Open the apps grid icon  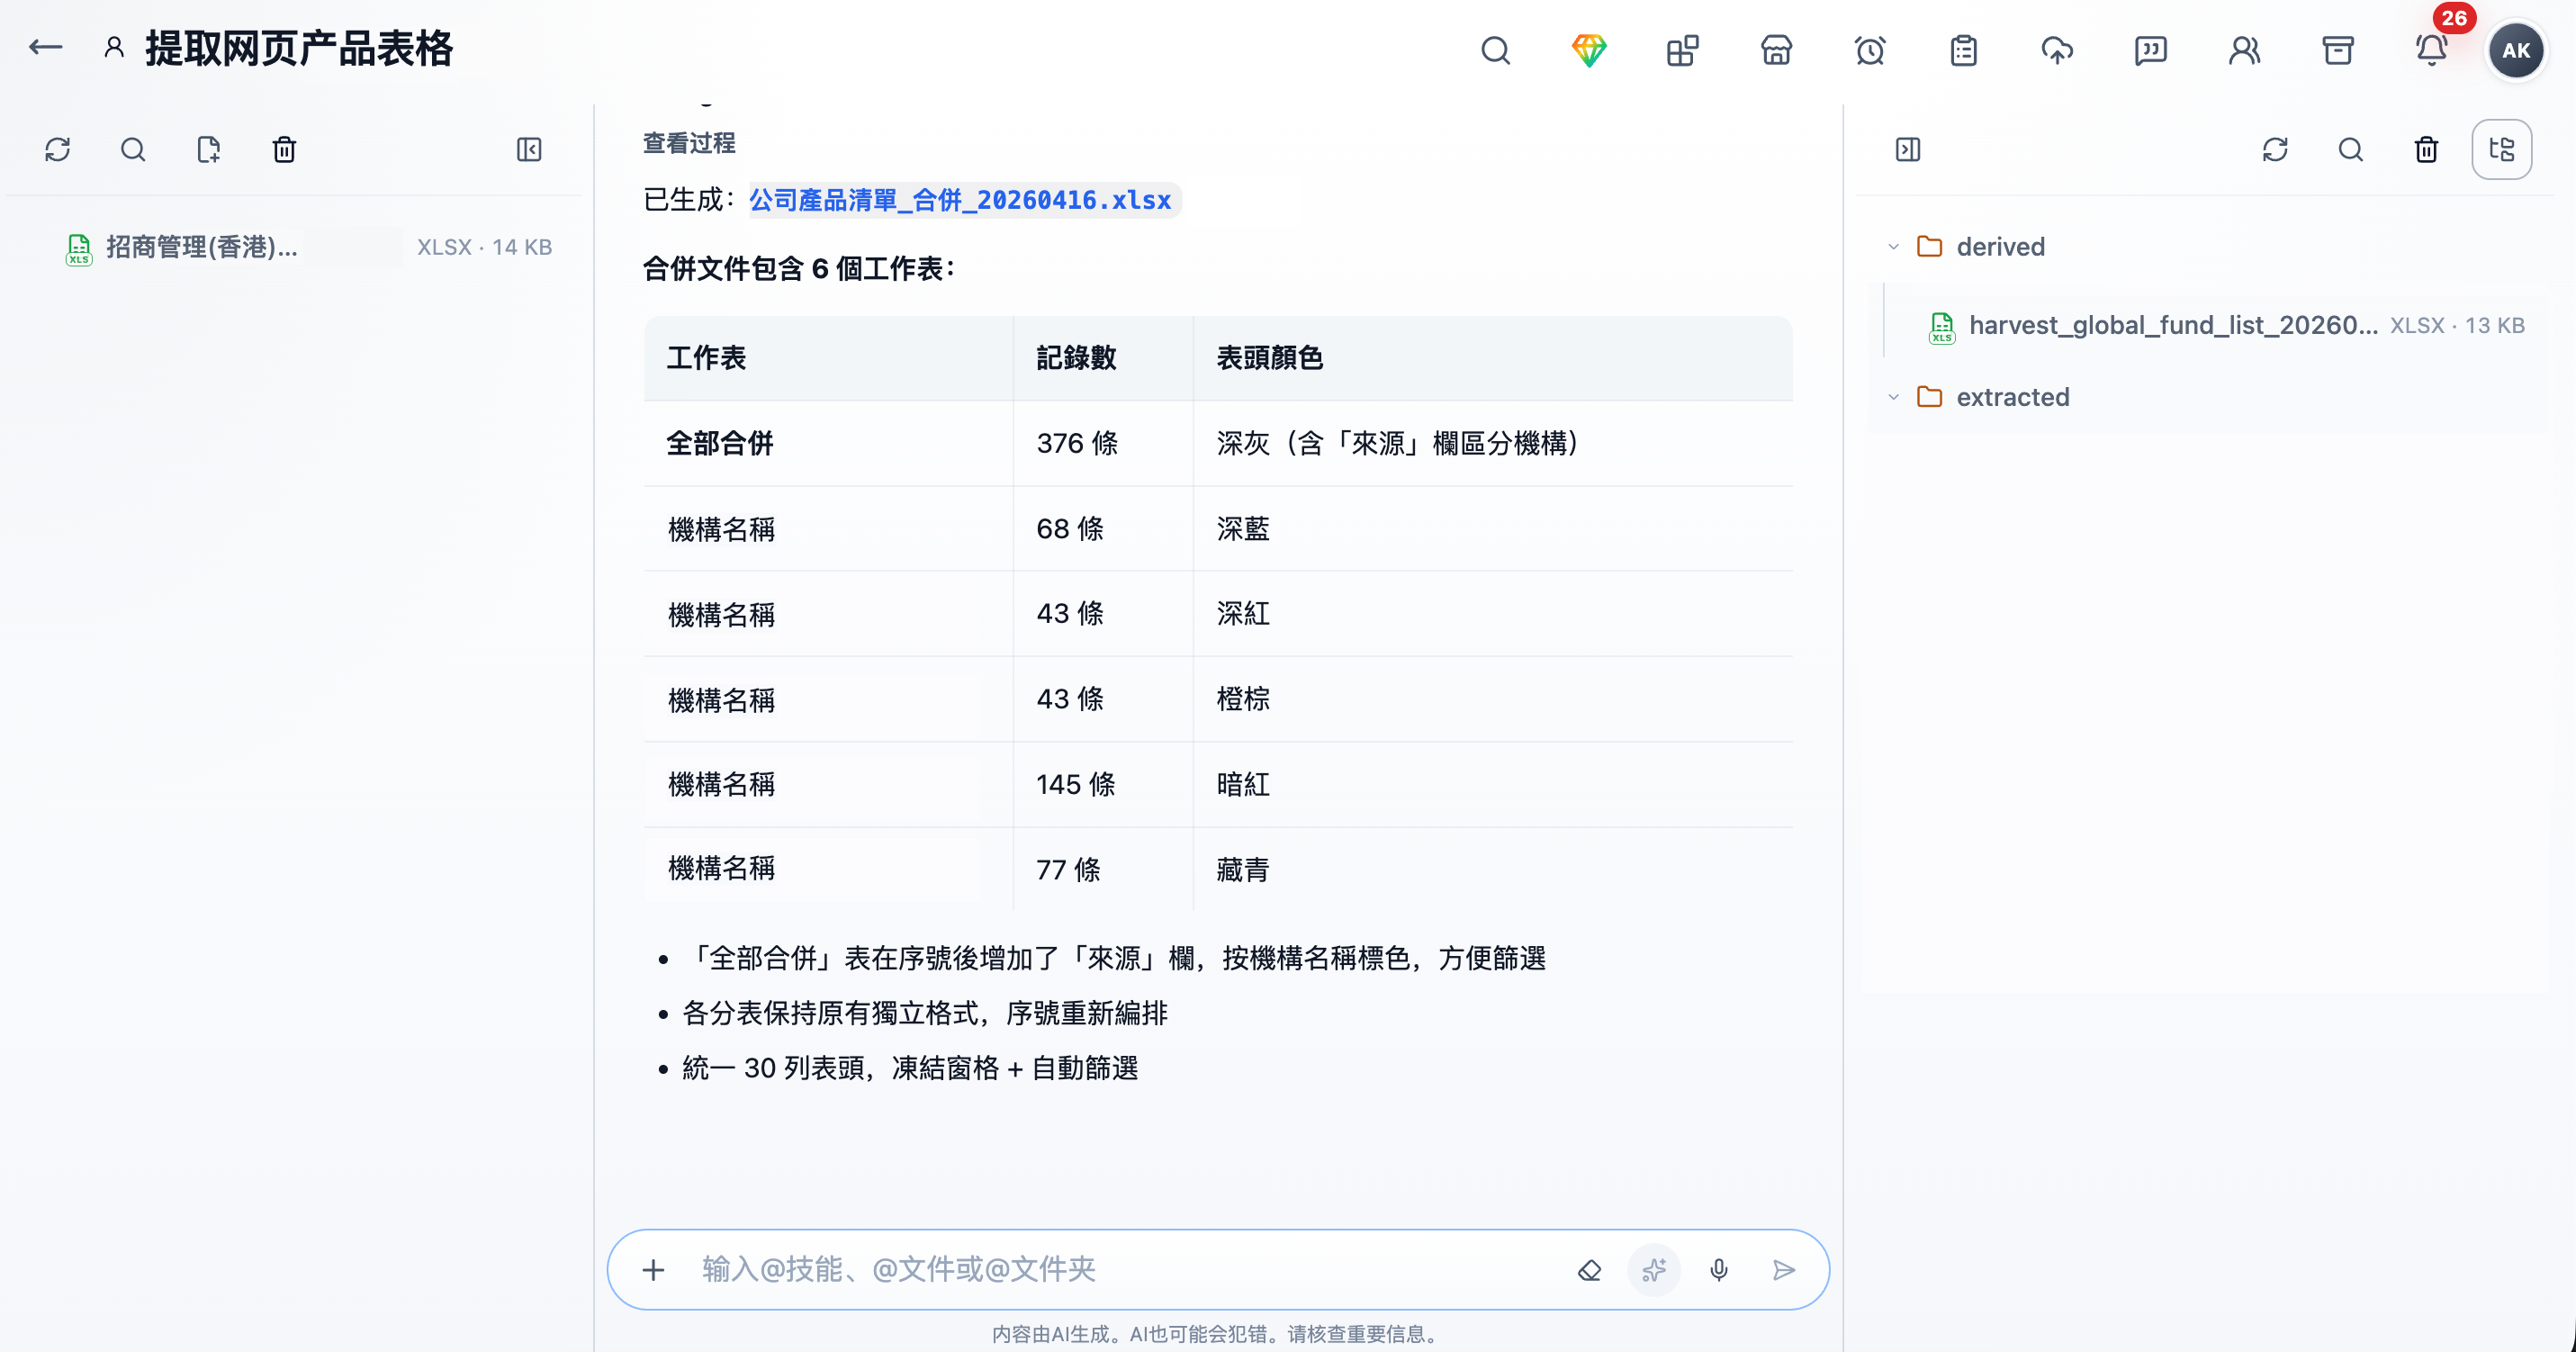tap(1682, 50)
